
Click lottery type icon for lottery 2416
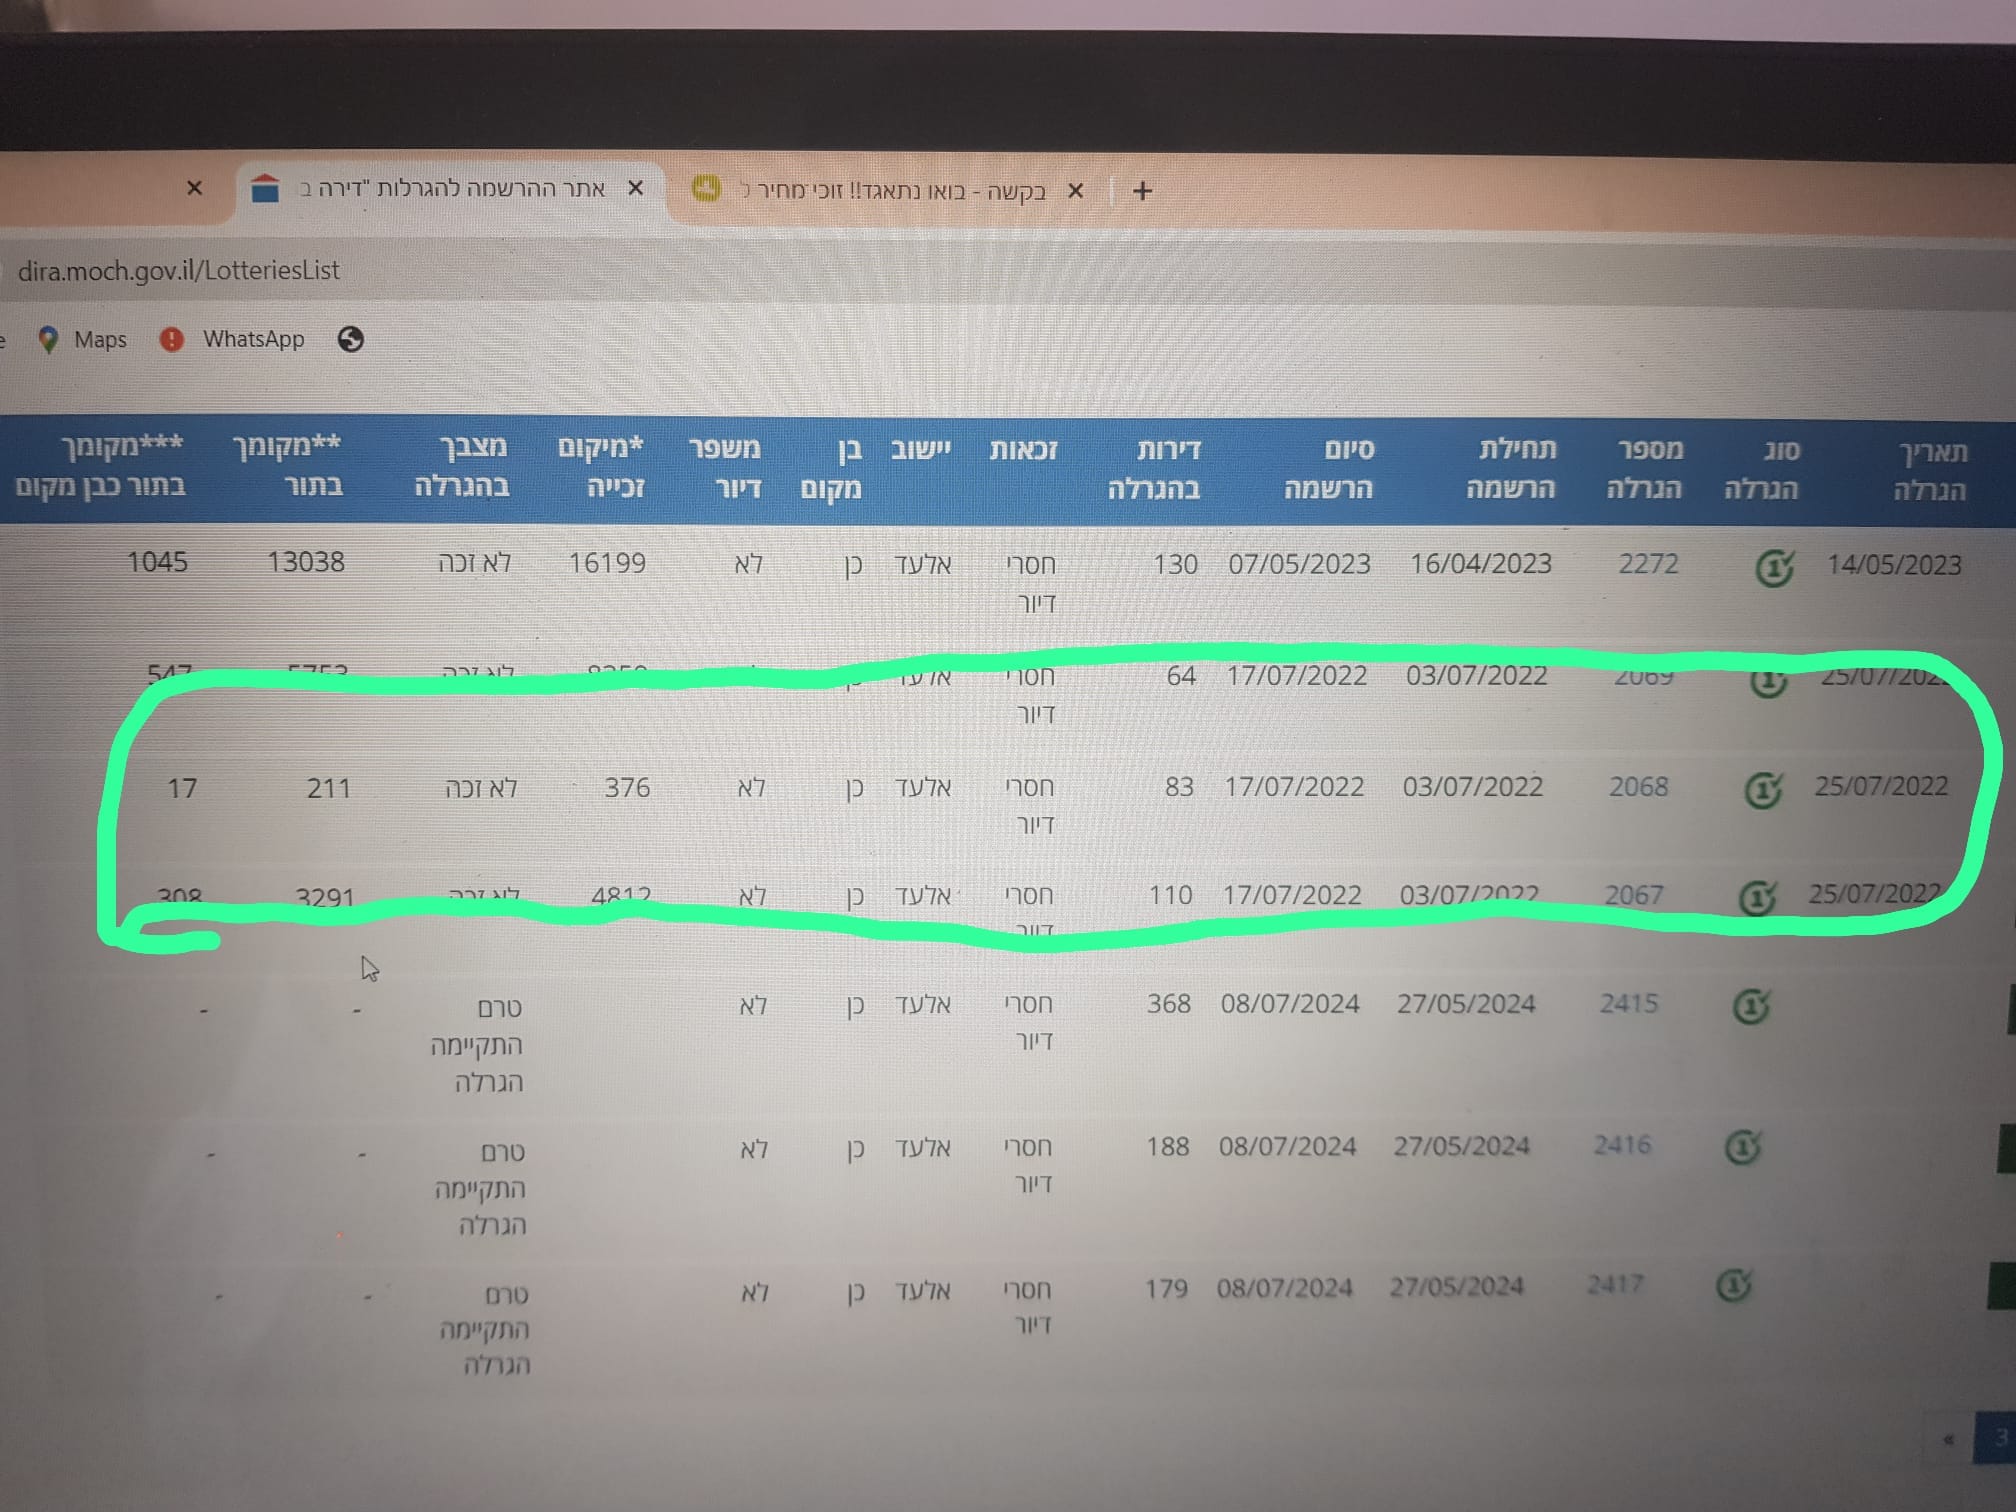1743,1146
